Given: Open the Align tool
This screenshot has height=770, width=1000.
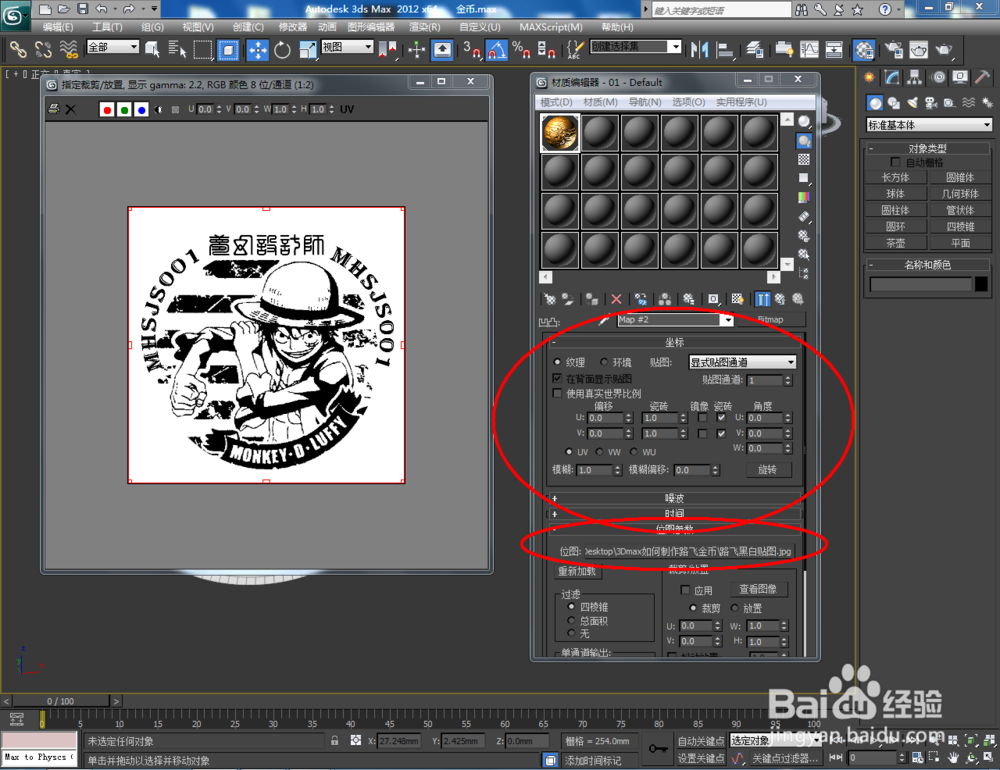Looking at the screenshot, I should (724, 50).
